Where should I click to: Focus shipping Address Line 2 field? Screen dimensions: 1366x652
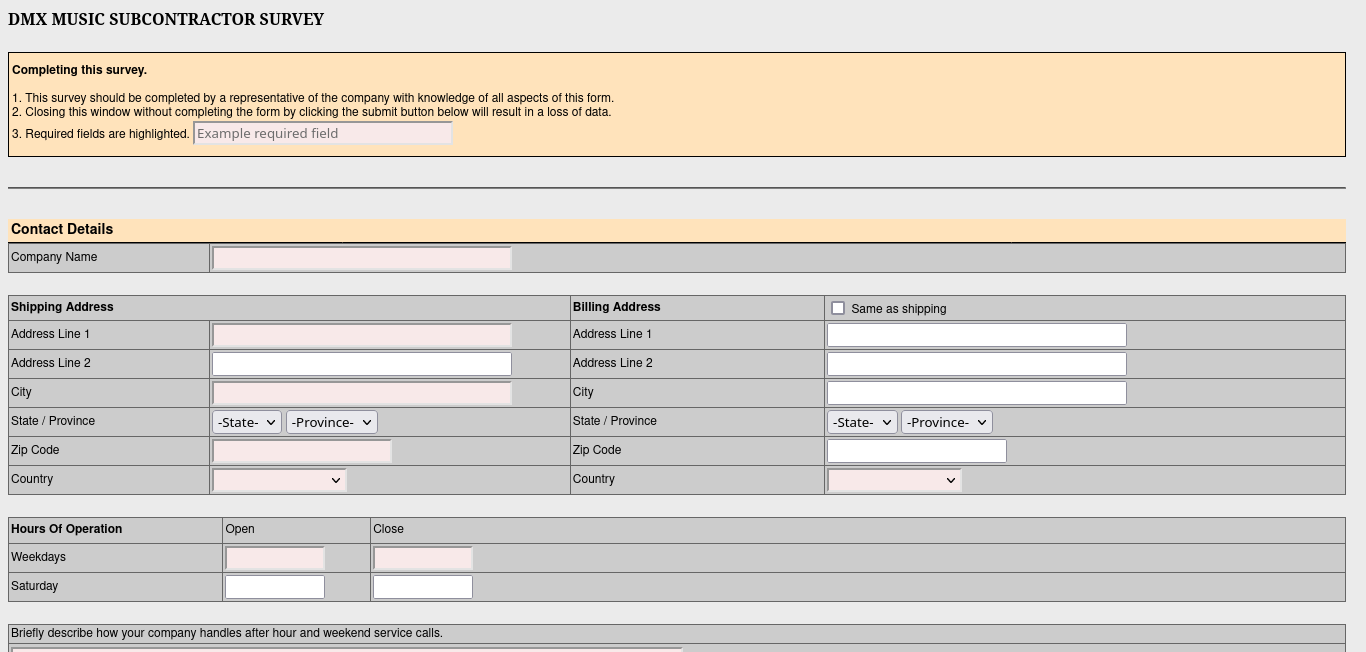361,364
